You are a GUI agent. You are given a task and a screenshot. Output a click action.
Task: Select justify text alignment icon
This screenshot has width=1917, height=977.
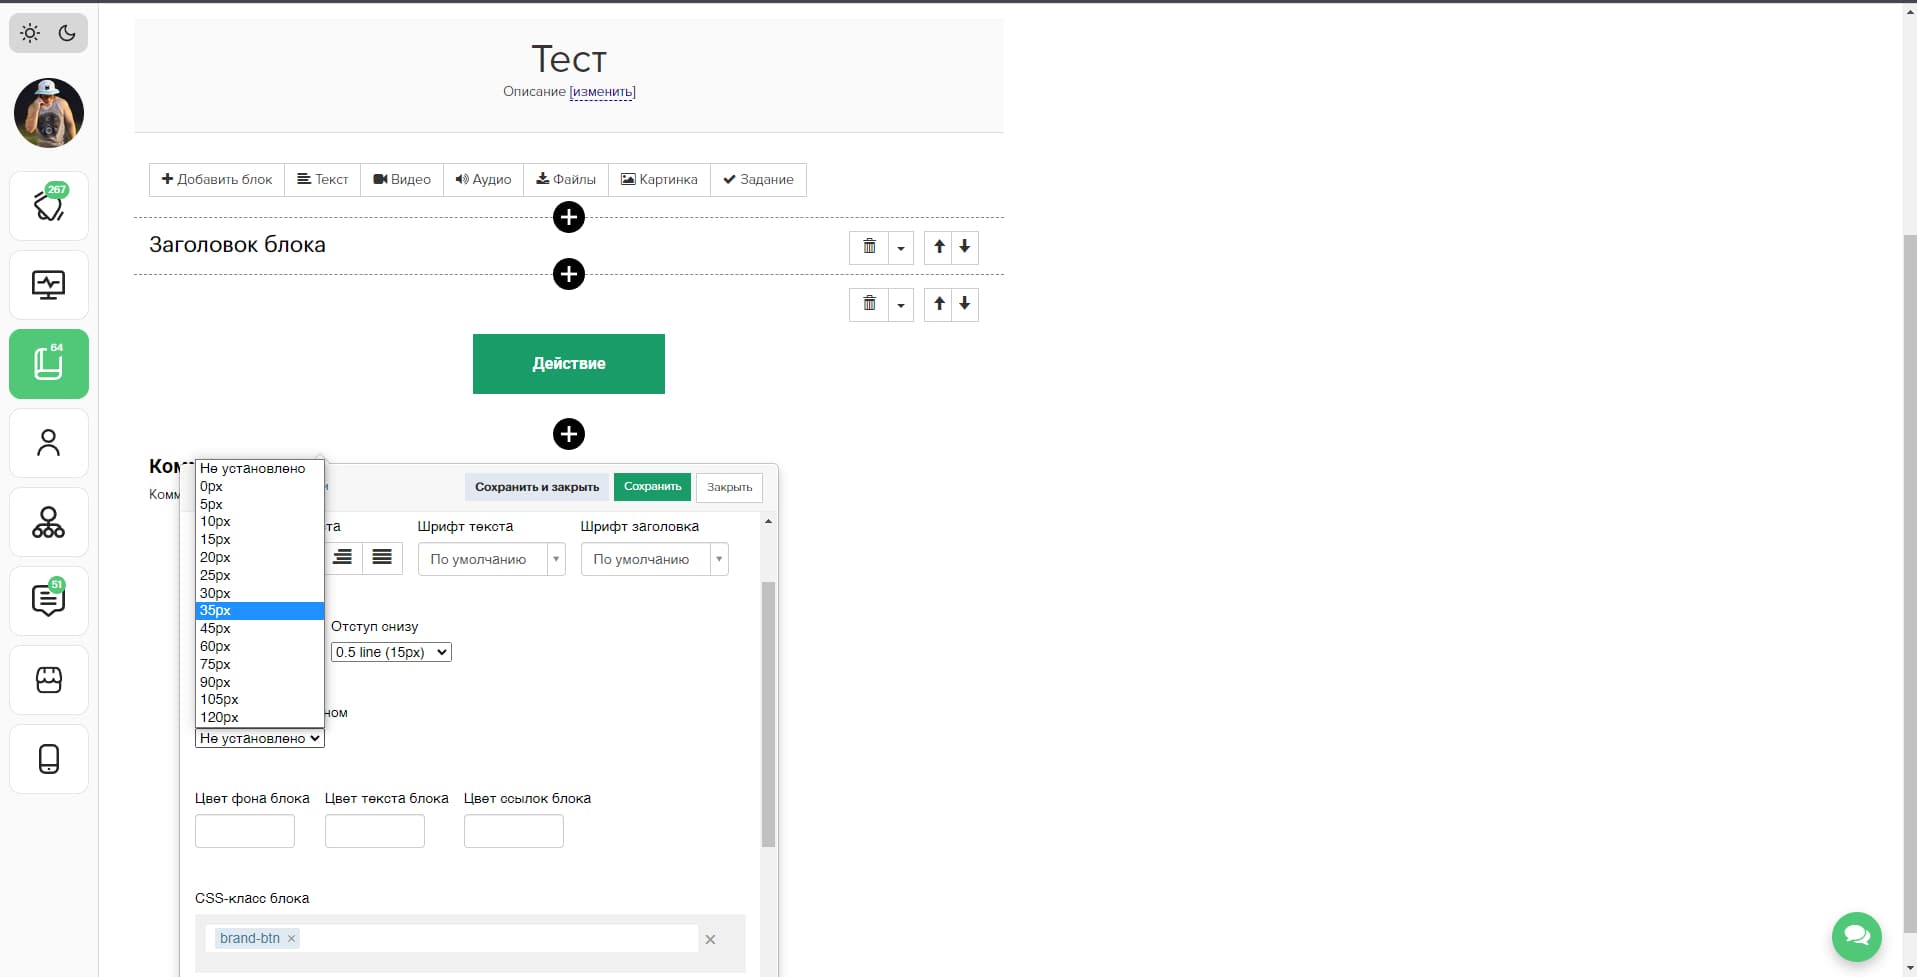382,558
